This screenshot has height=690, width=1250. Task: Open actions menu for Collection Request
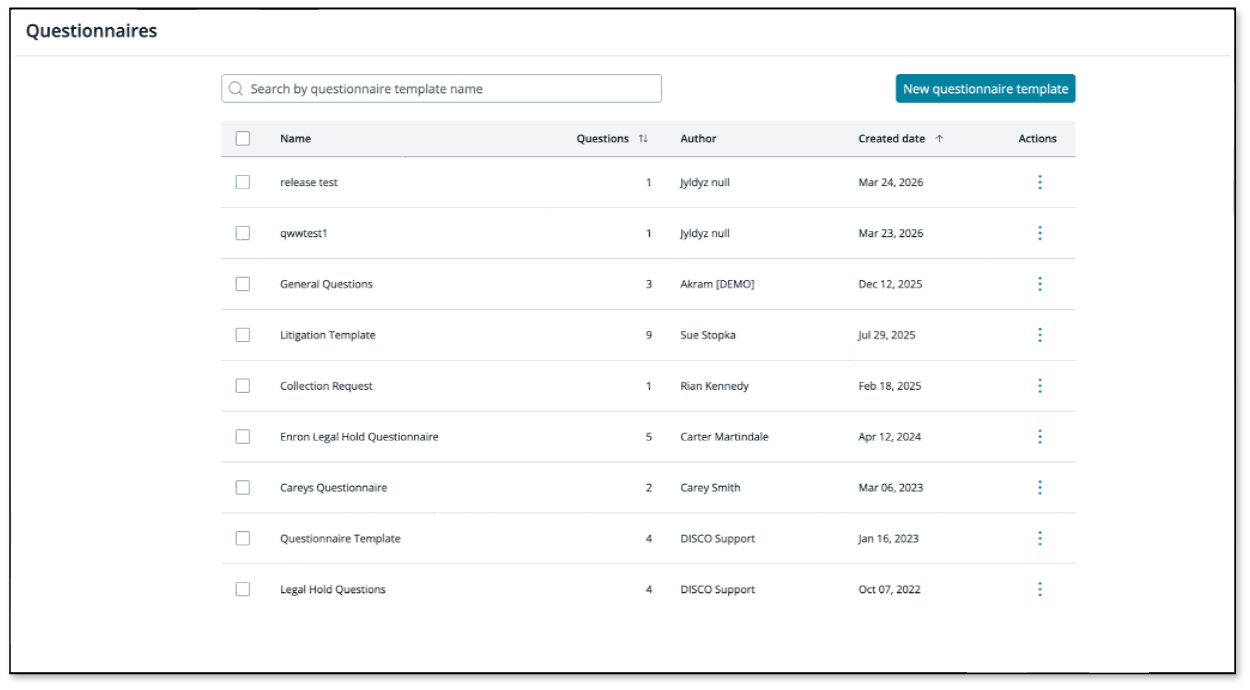click(x=1040, y=386)
